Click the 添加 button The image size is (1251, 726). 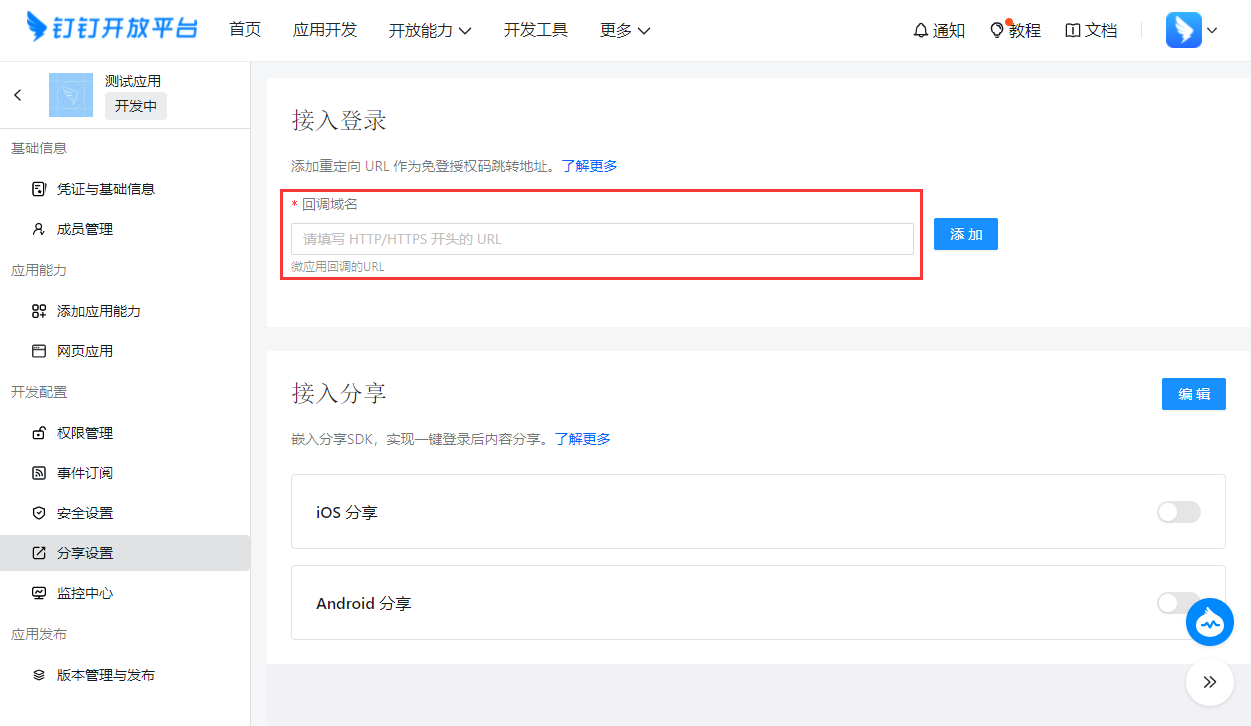coord(965,234)
